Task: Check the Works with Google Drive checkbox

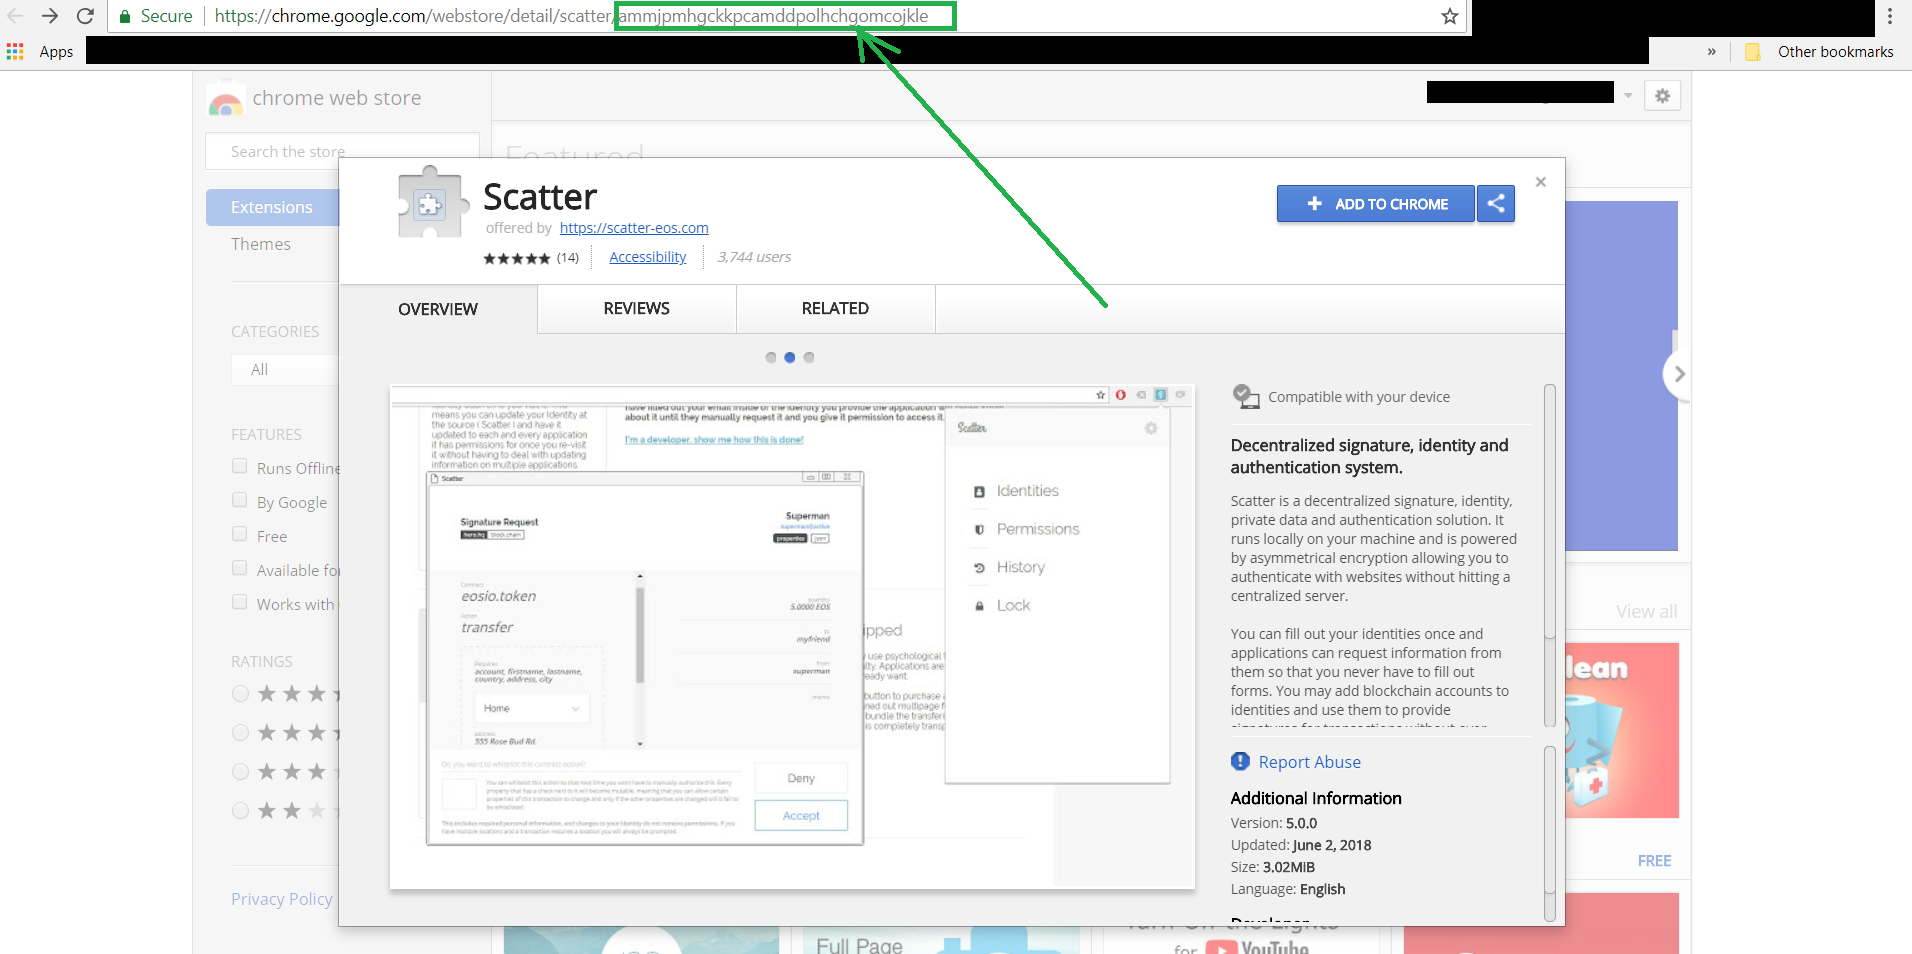Action: pos(239,602)
